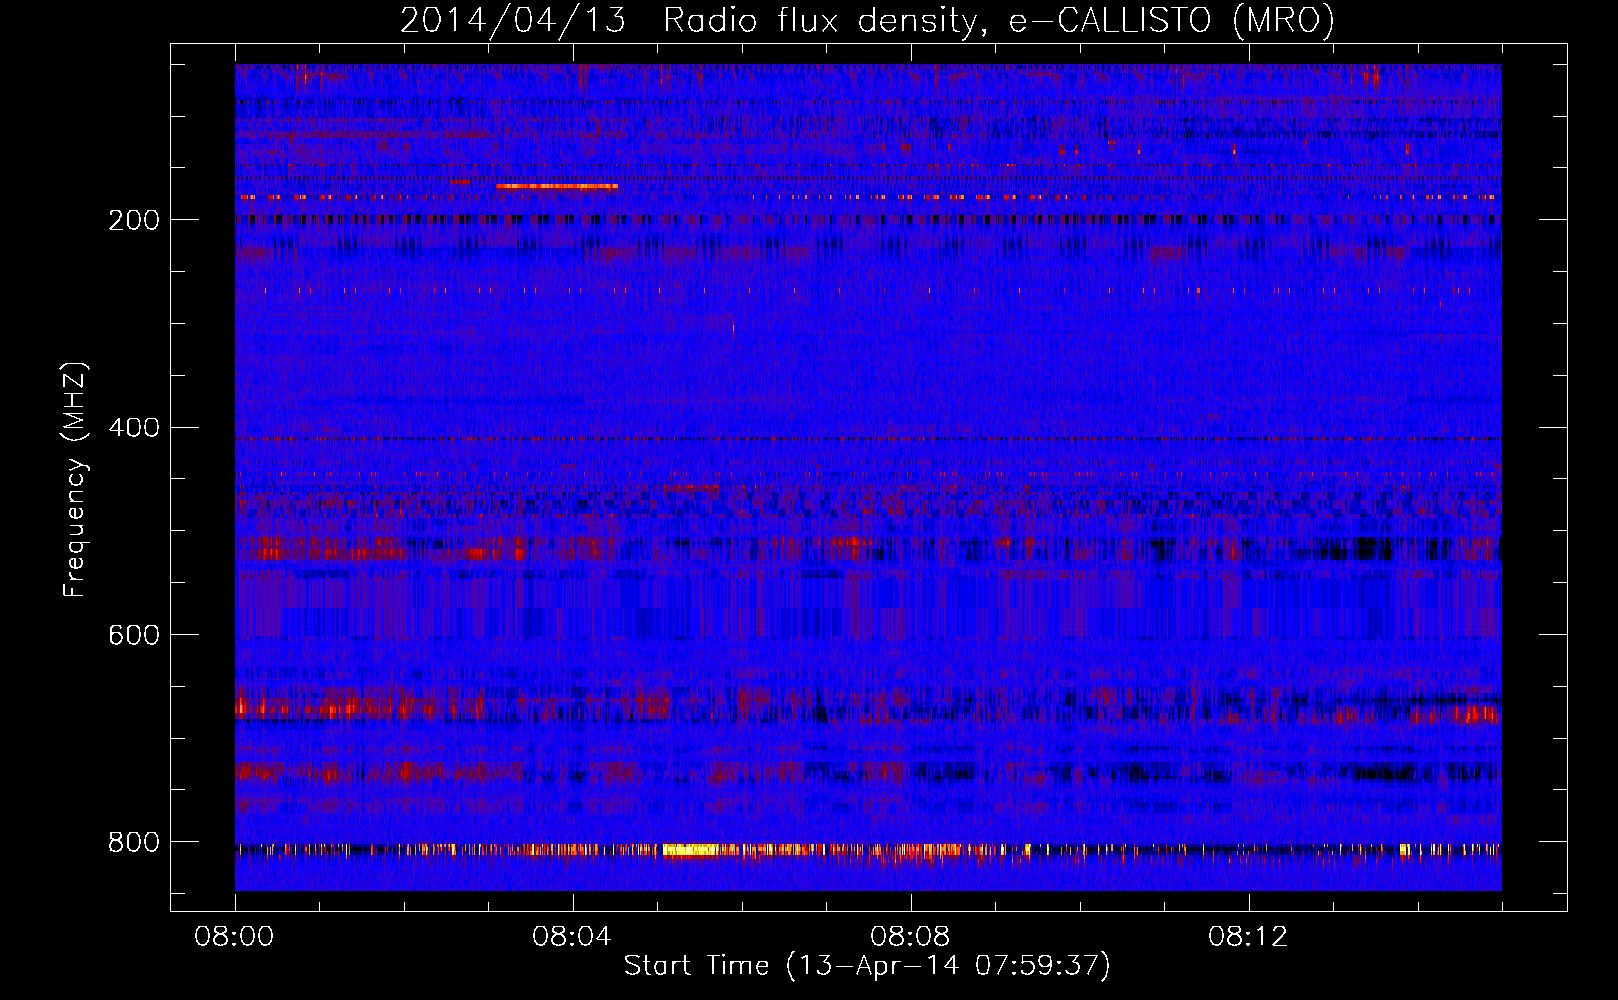Click the 08:04 time tick label
The height and width of the screenshot is (1000, 1618).
point(572,937)
